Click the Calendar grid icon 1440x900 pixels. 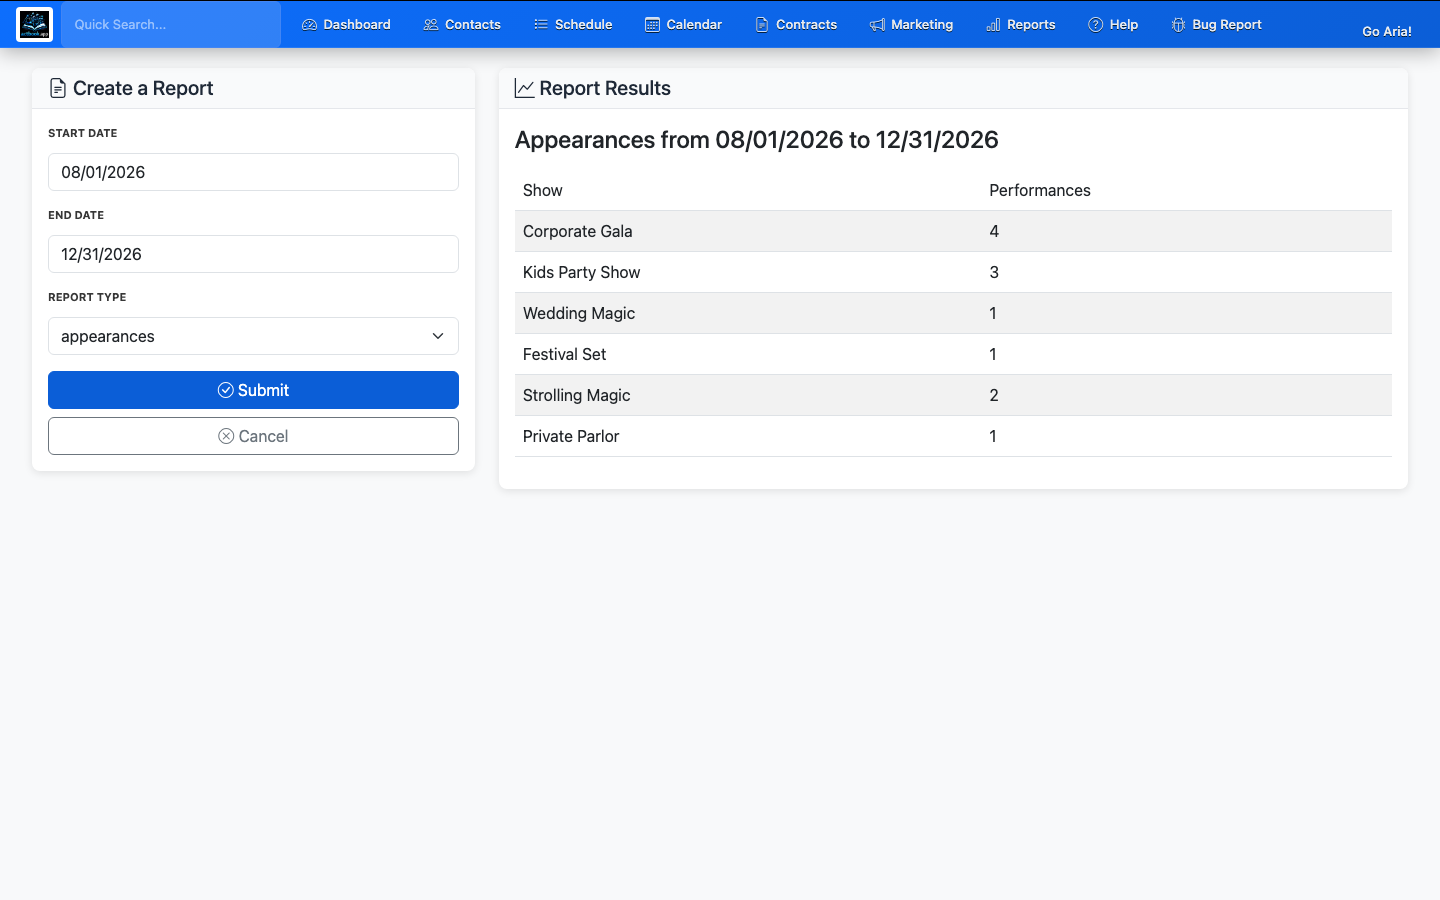click(x=652, y=24)
